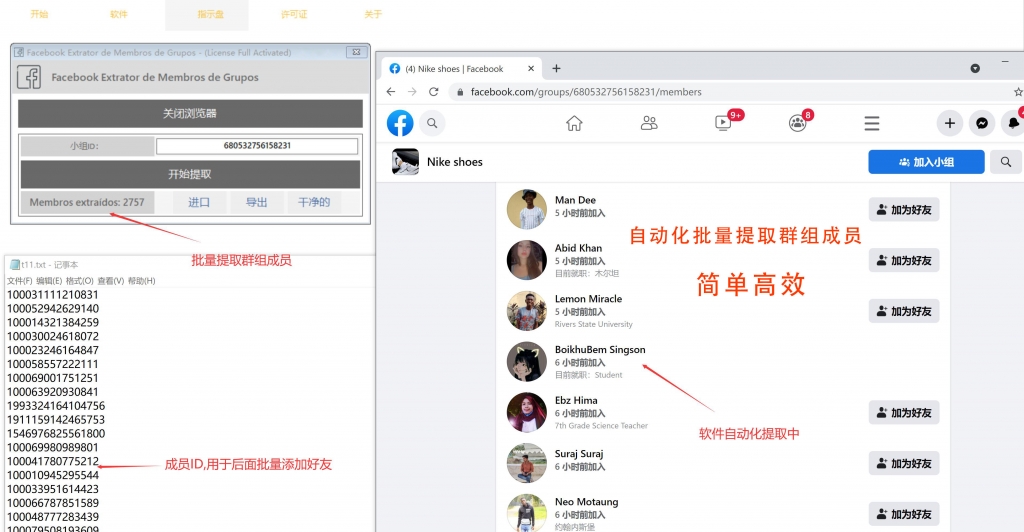
Task: Open Notepad 编辑(E) menu
Action: point(49,281)
